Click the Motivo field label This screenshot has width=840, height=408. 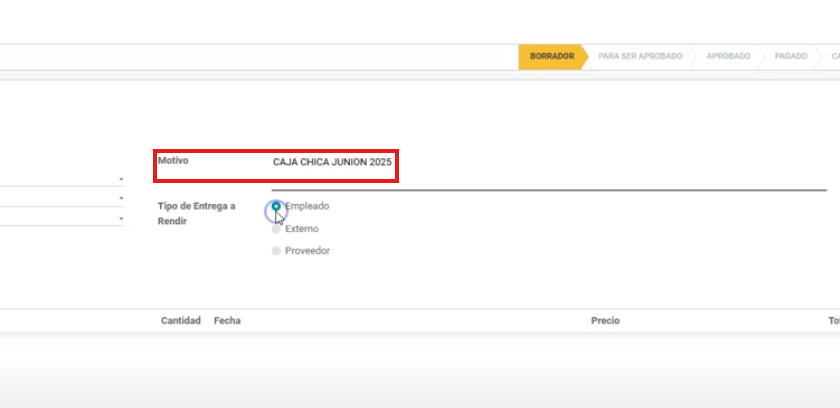pyautogui.click(x=173, y=161)
